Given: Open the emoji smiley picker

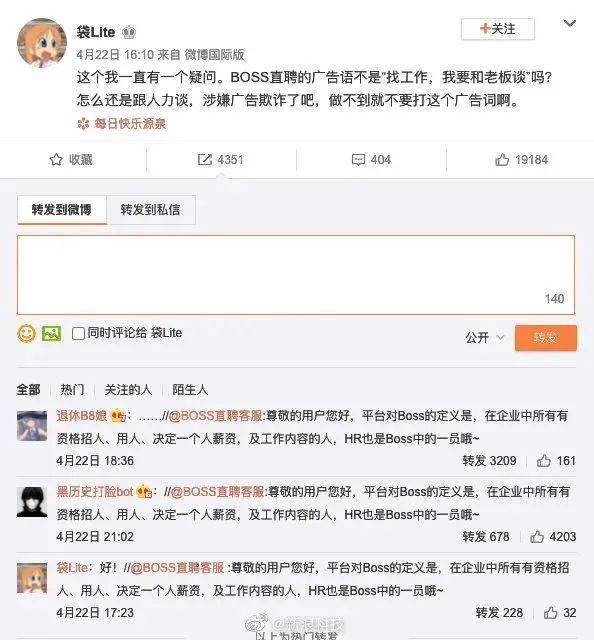Looking at the screenshot, I should coord(27,333).
